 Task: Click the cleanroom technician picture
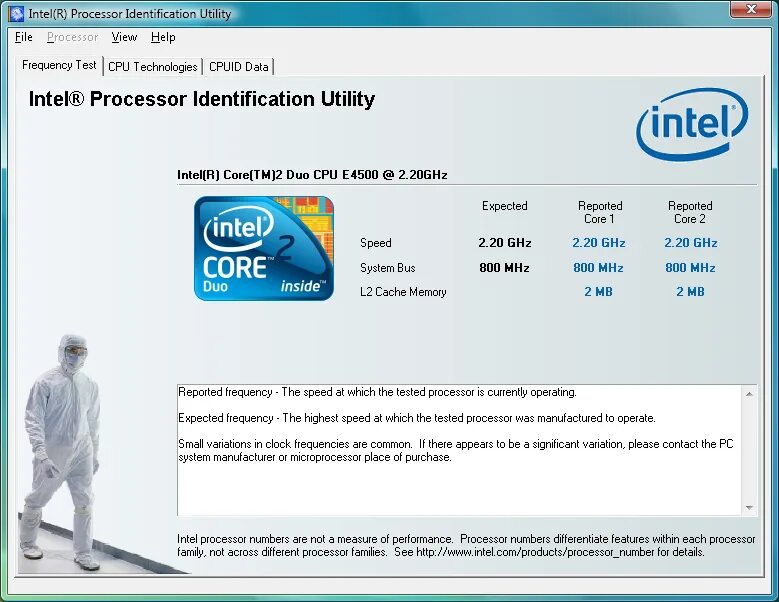[62, 452]
